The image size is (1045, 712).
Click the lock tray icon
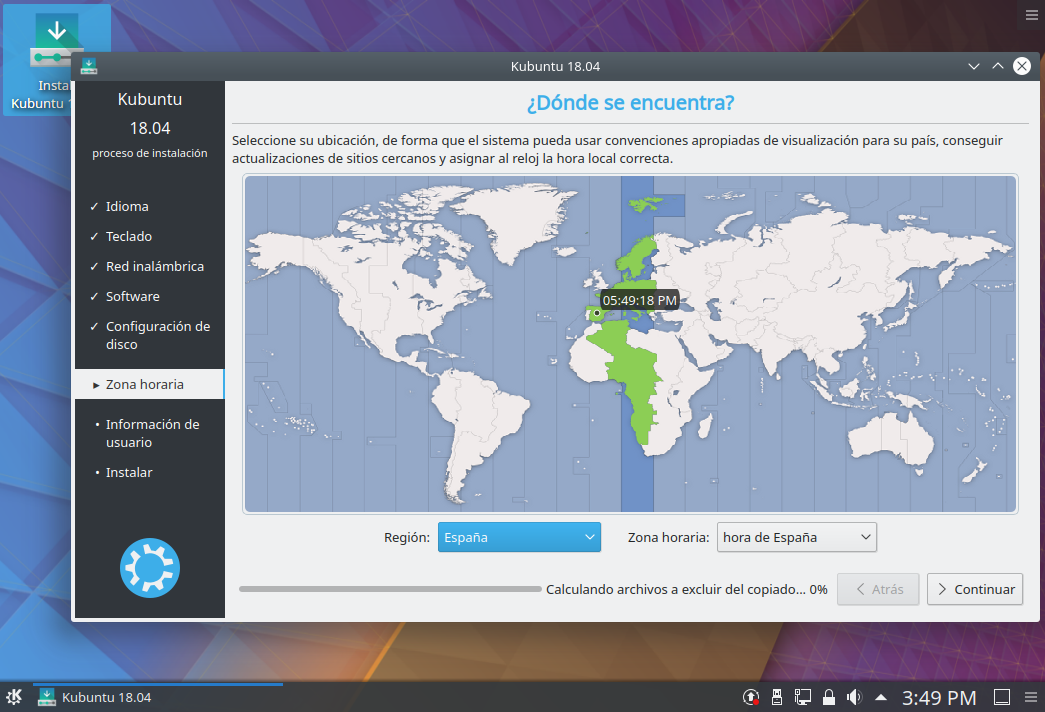pos(828,697)
